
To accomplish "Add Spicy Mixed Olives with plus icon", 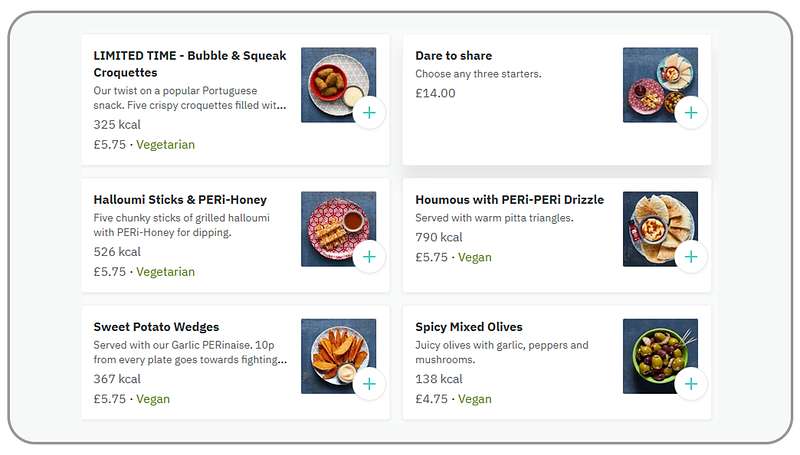I will click(x=691, y=384).
